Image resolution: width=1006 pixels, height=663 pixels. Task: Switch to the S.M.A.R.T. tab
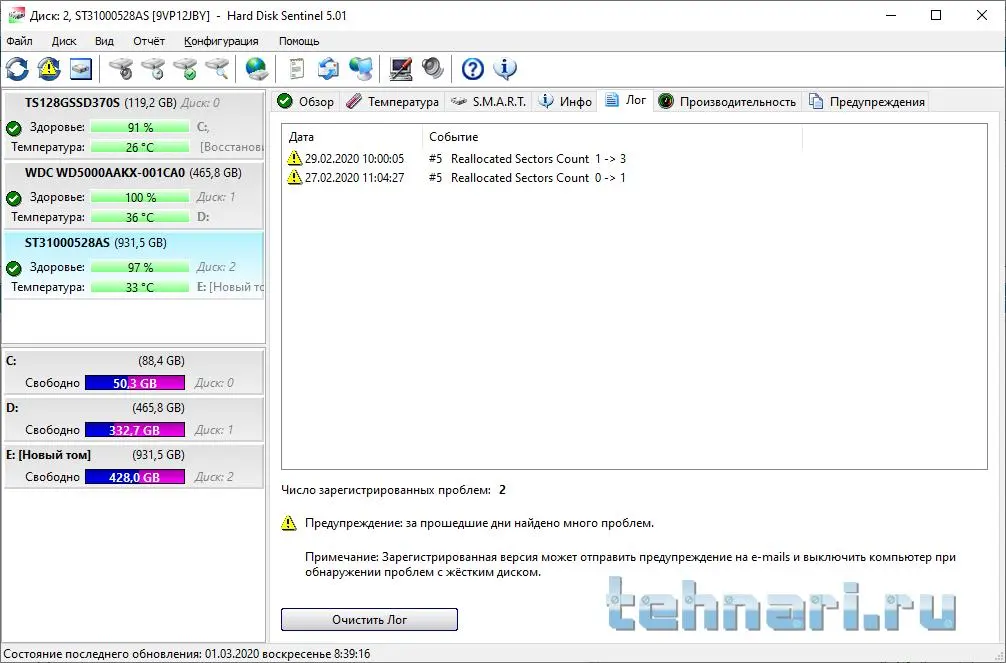click(x=488, y=101)
